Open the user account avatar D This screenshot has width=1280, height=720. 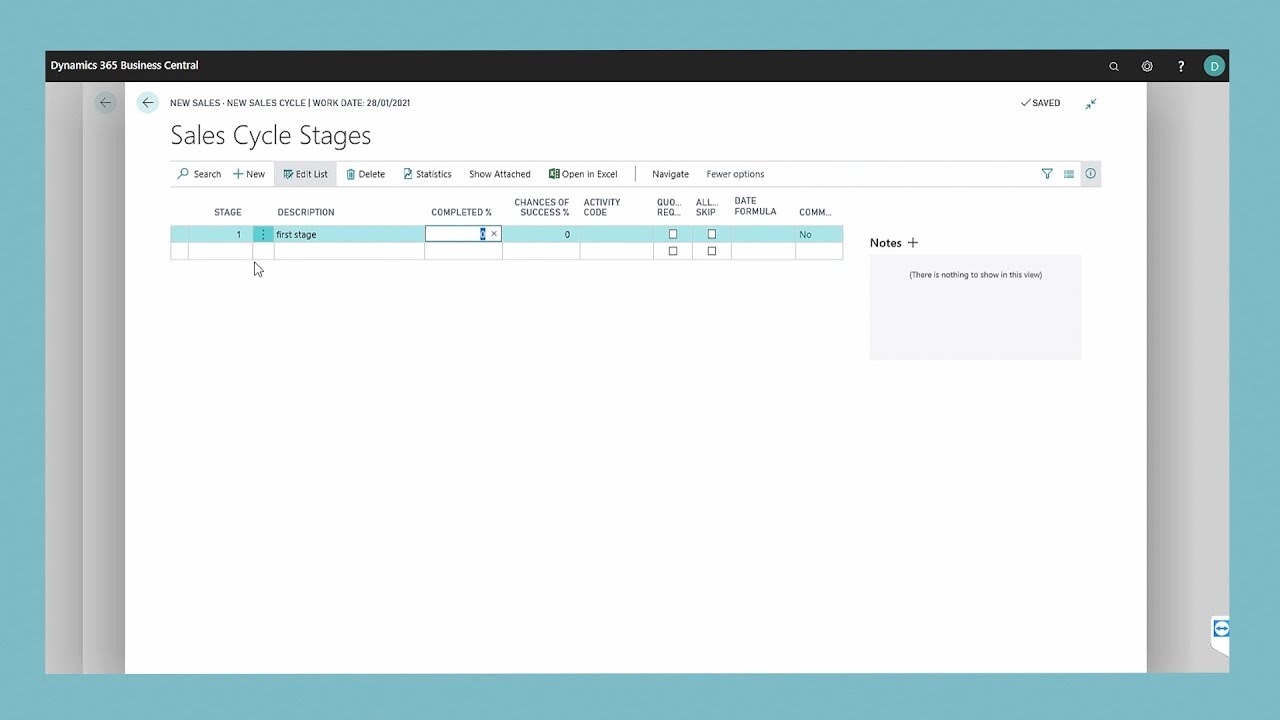pos(1214,66)
